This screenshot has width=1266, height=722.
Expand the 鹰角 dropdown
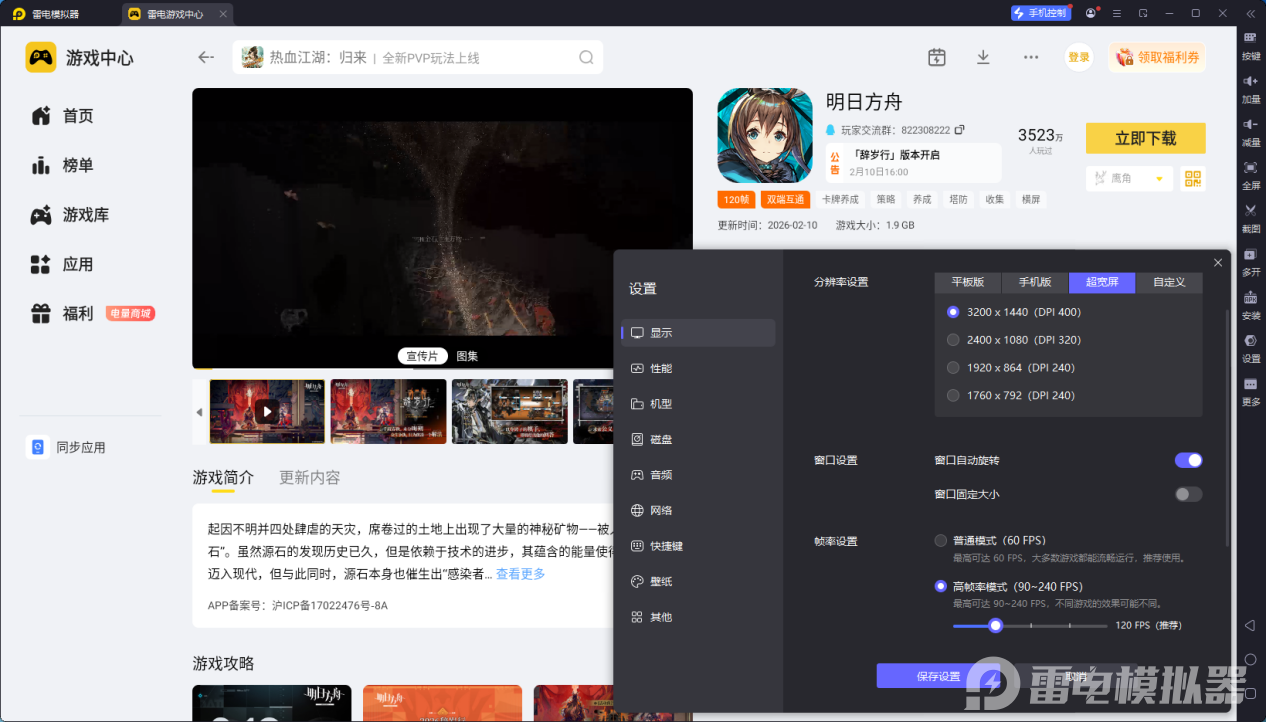pos(1159,179)
